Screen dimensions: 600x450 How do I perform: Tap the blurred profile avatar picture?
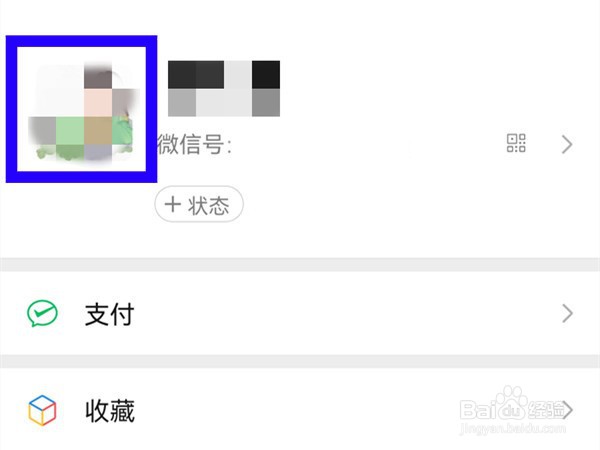[x=82, y=109]
